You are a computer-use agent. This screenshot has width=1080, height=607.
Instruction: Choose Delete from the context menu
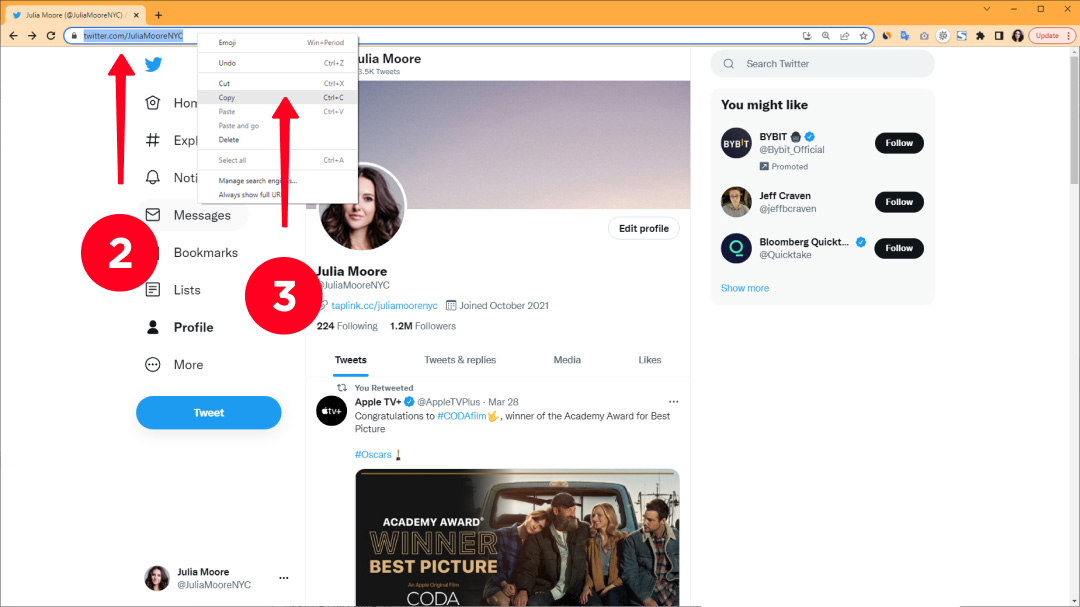278,140
